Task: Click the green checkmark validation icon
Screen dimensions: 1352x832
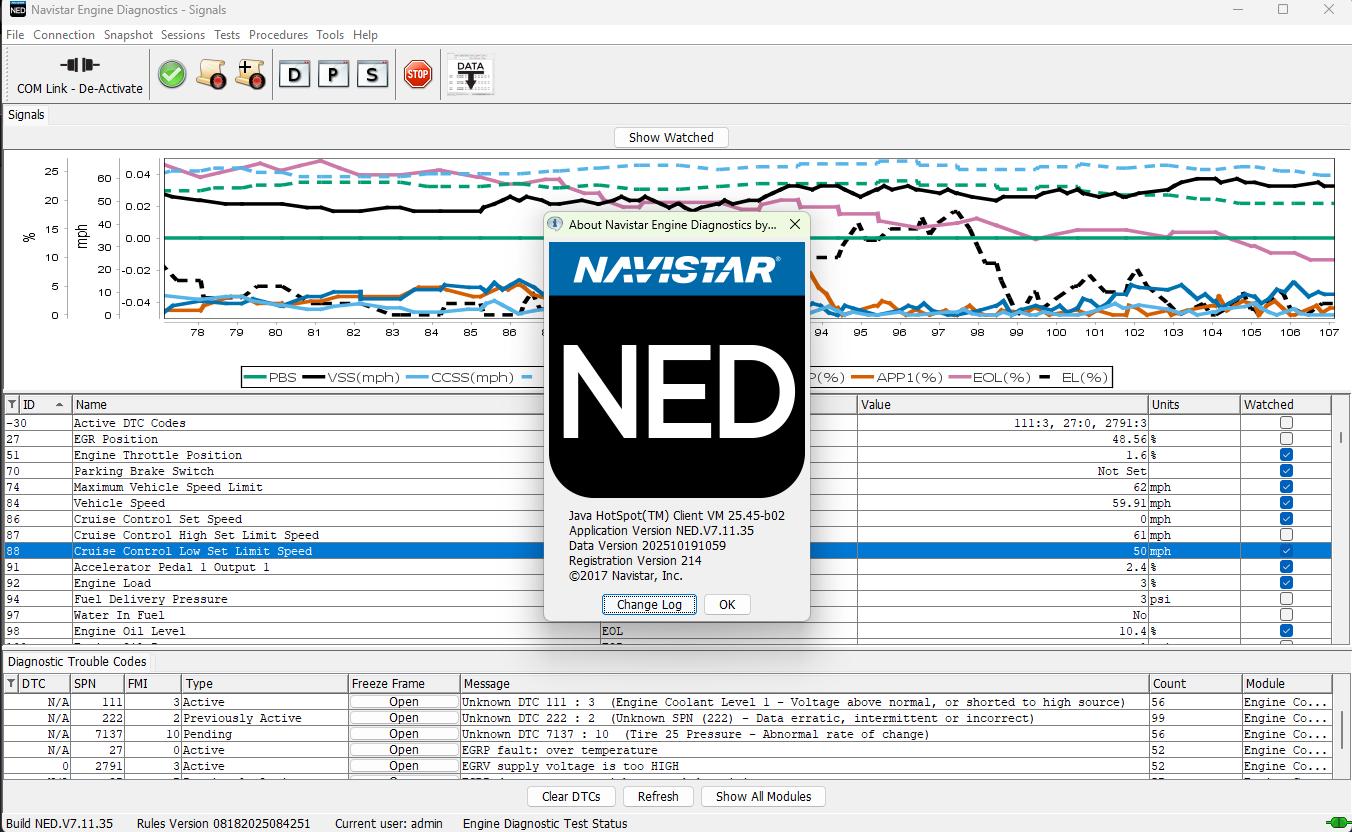Action: click(171, 74)
